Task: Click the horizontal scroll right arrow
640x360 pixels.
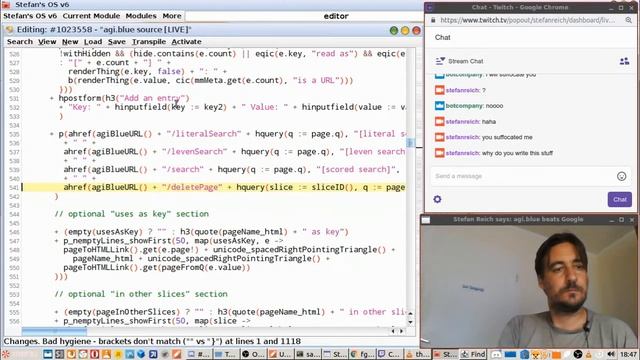Action: 402,331
